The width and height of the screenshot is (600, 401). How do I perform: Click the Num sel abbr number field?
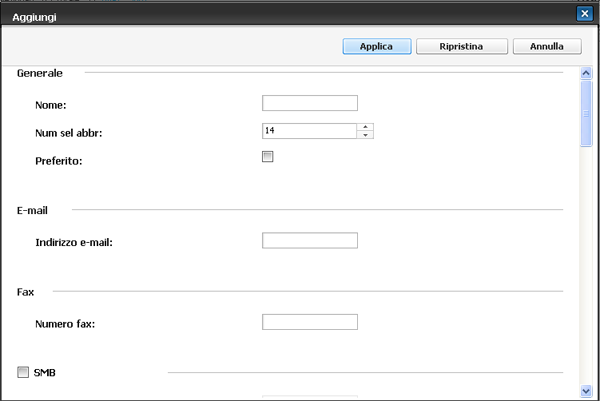308,131
